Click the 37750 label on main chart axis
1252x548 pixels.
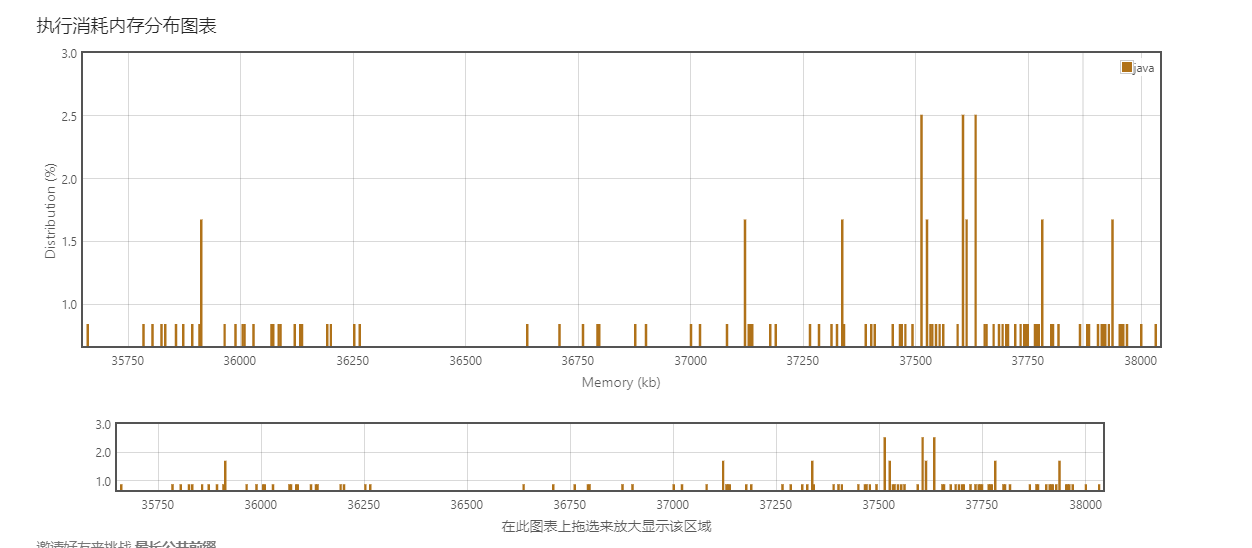click(x=1028, y=361)
